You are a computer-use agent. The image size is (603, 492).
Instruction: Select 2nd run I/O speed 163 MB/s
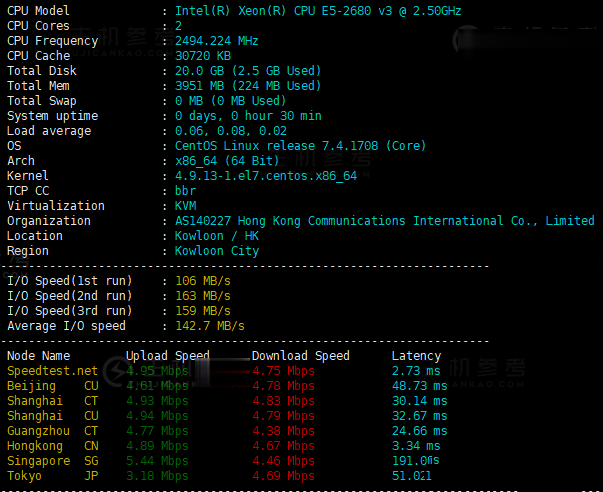click(203, 296)
